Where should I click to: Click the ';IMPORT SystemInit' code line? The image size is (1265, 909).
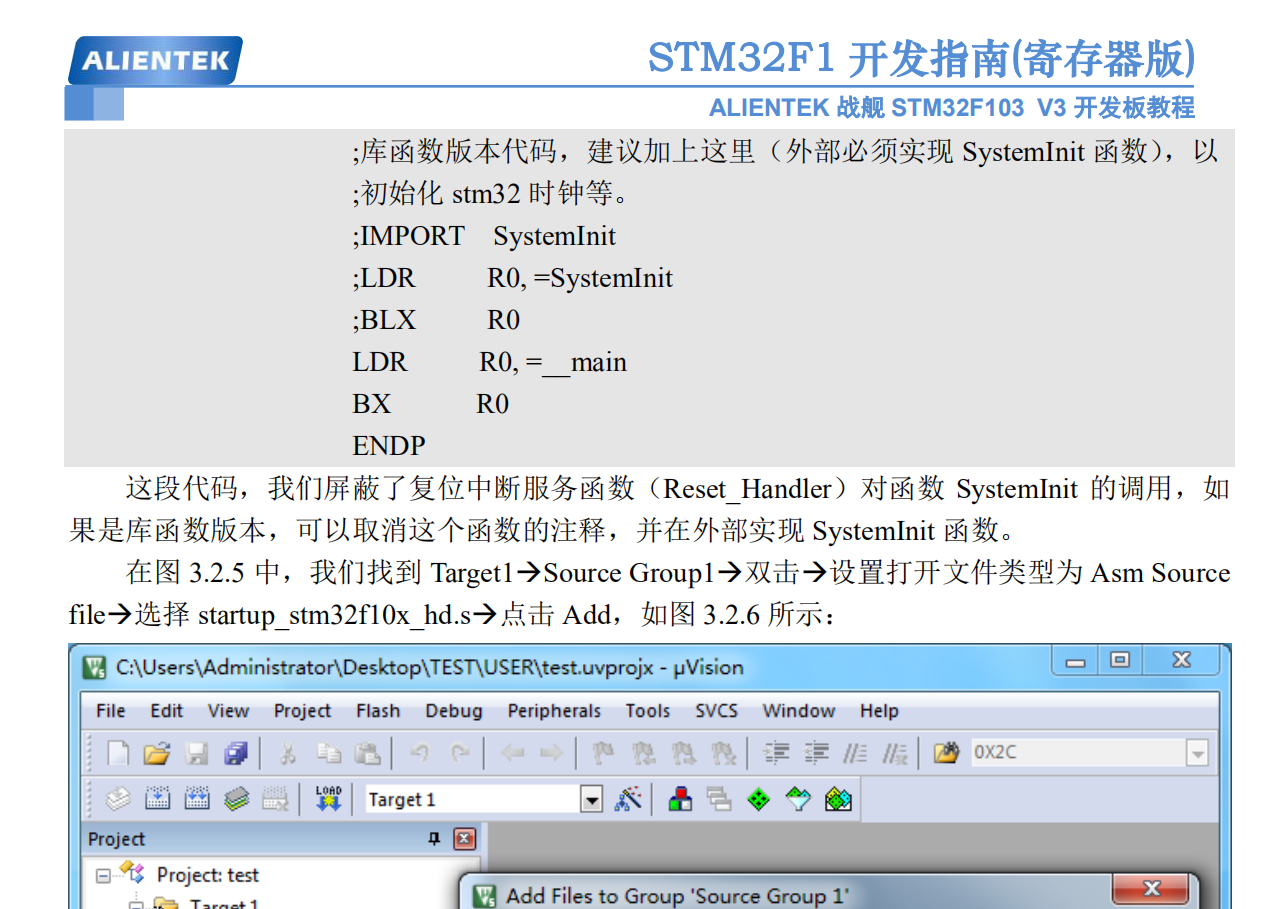point(484,236)
